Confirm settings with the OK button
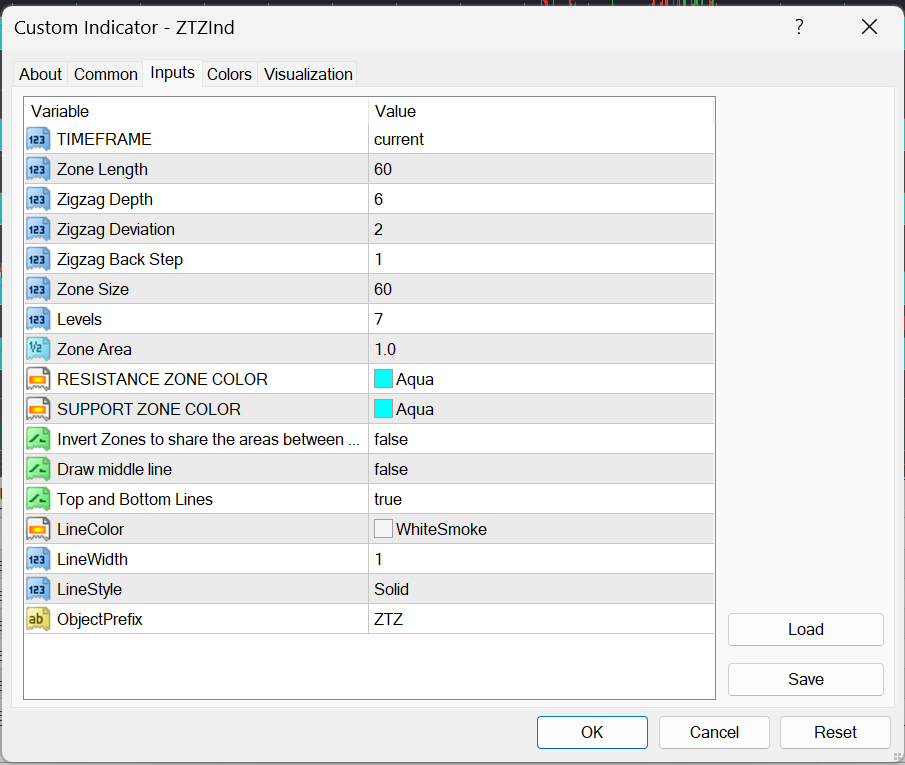The image size is (905, 765). (x=592, y=732)
